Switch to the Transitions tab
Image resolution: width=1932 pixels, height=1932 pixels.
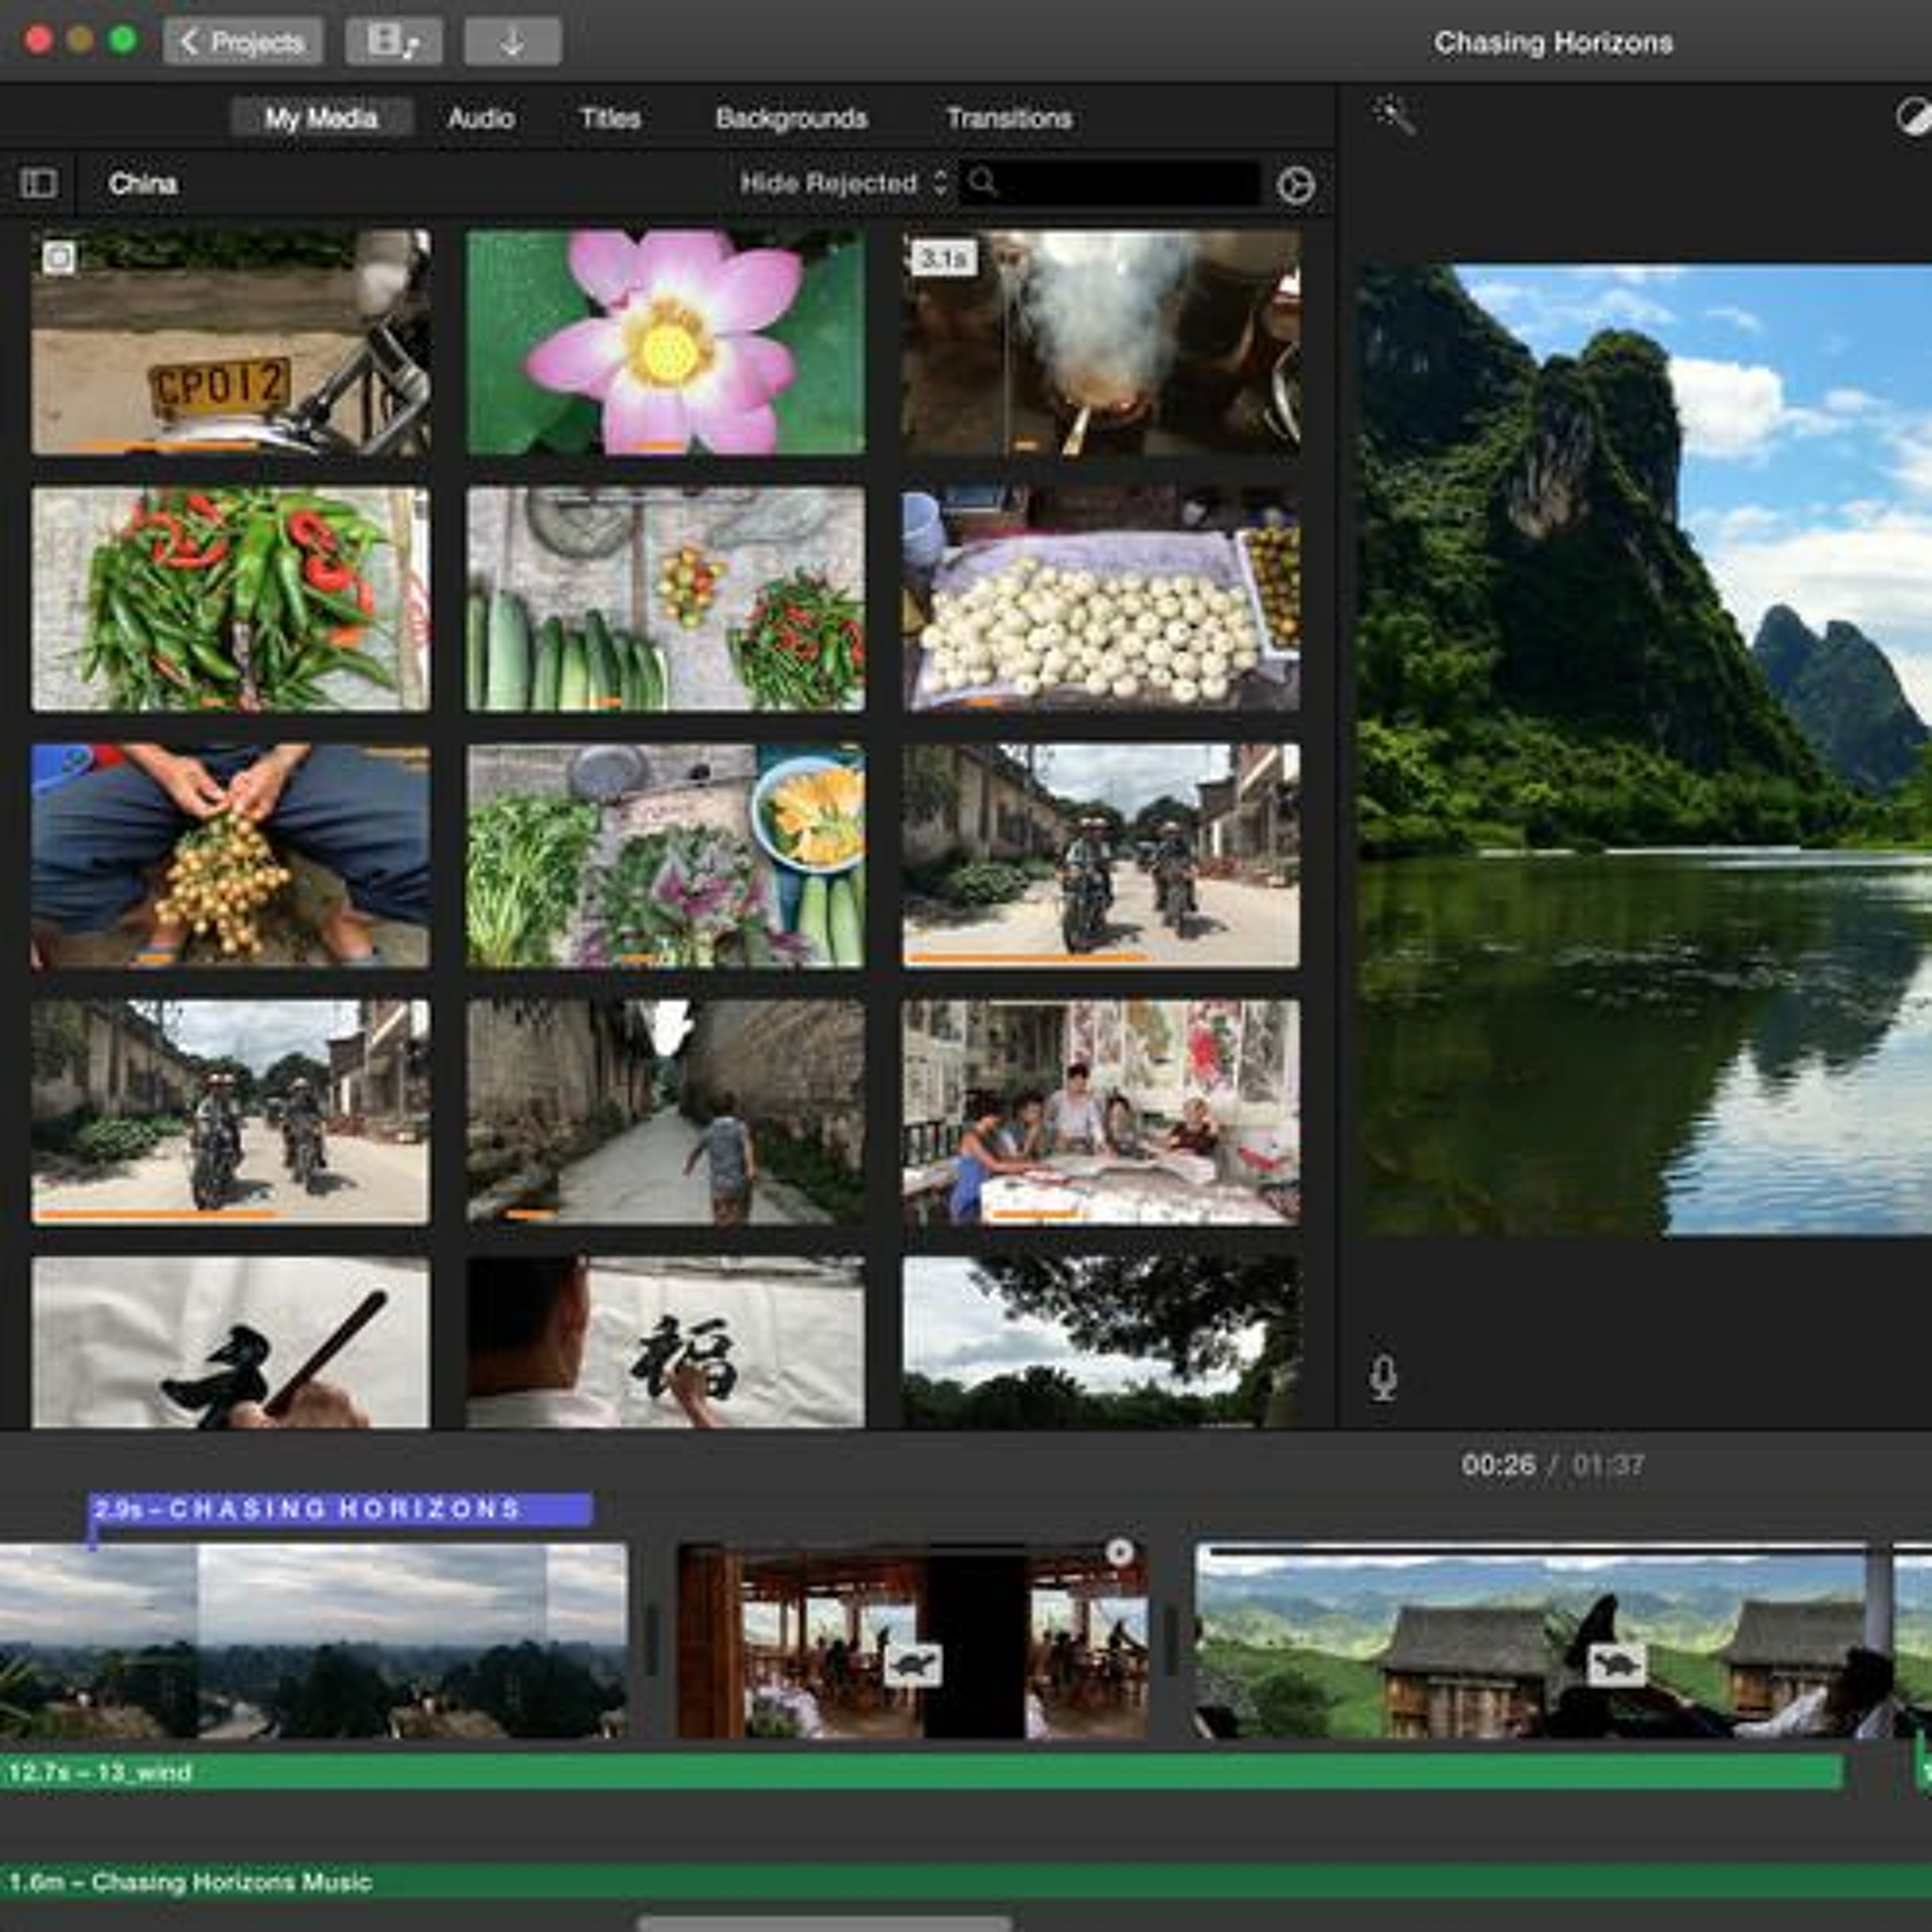pos(1008,119)
